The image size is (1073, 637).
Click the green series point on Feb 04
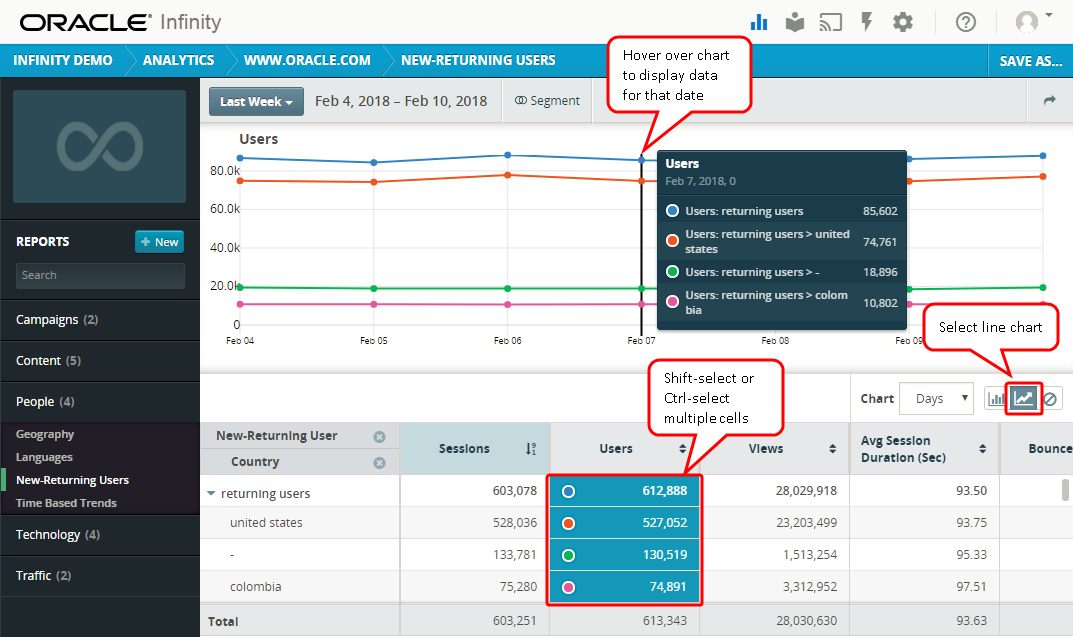pos(240,287)
